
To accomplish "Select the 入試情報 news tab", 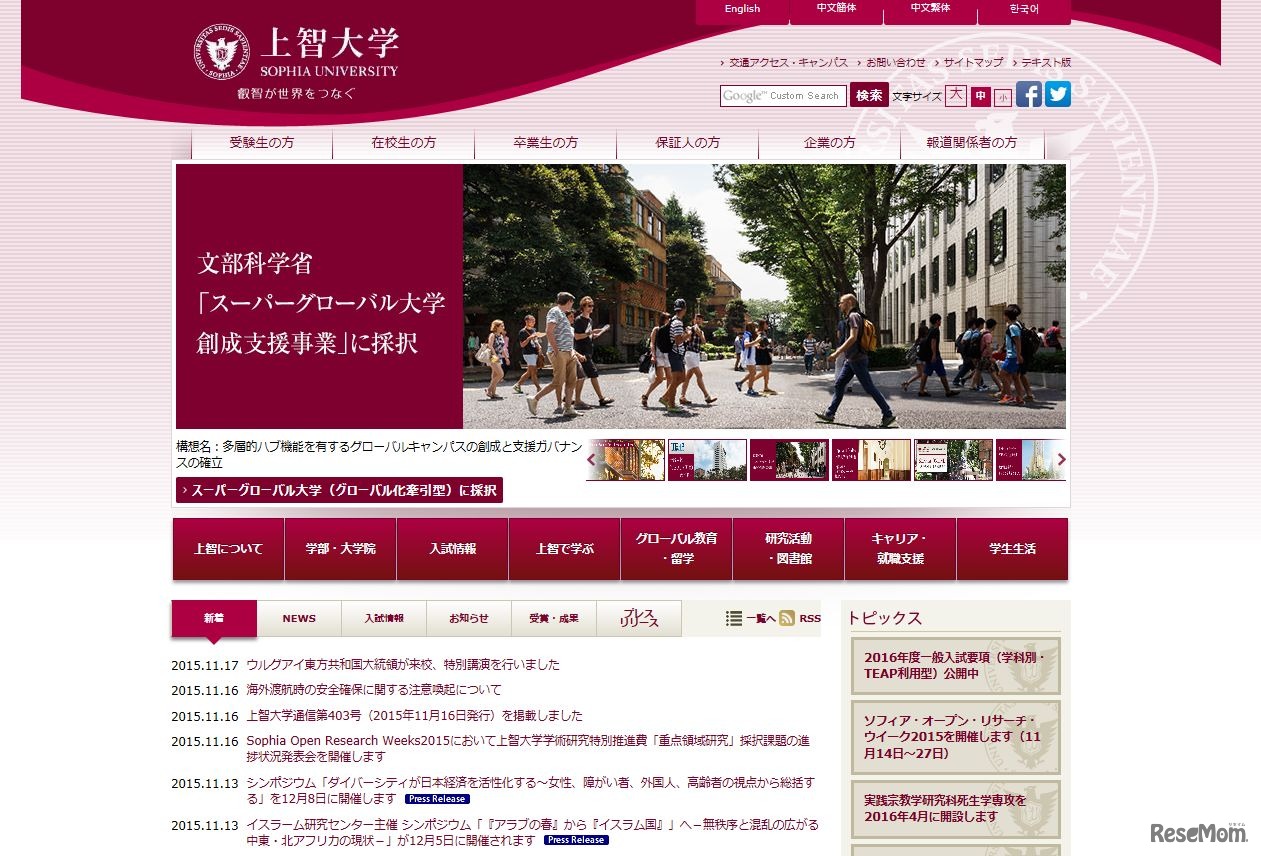I will point(384,618).
